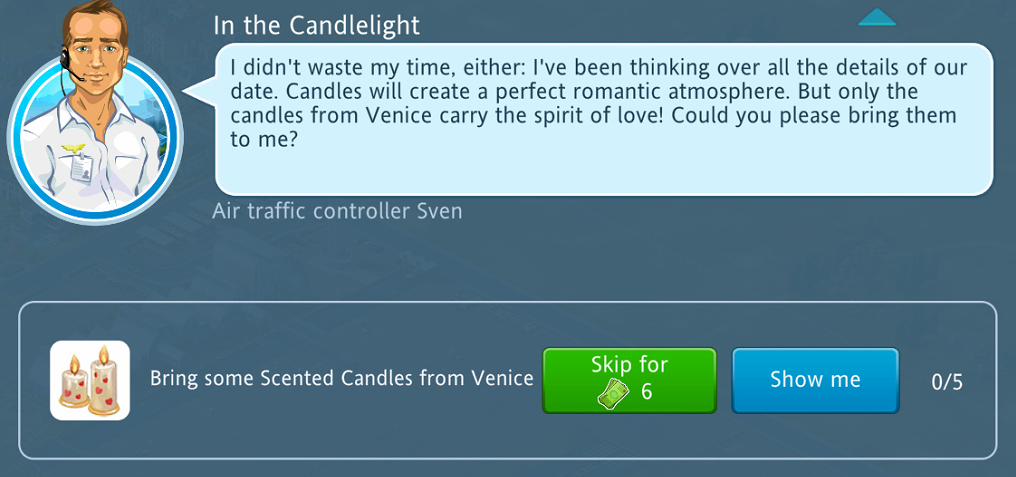Tap the 0/5 progress counter
Image resolution: width=1016 pixels, height=477 pixels.
947,382
